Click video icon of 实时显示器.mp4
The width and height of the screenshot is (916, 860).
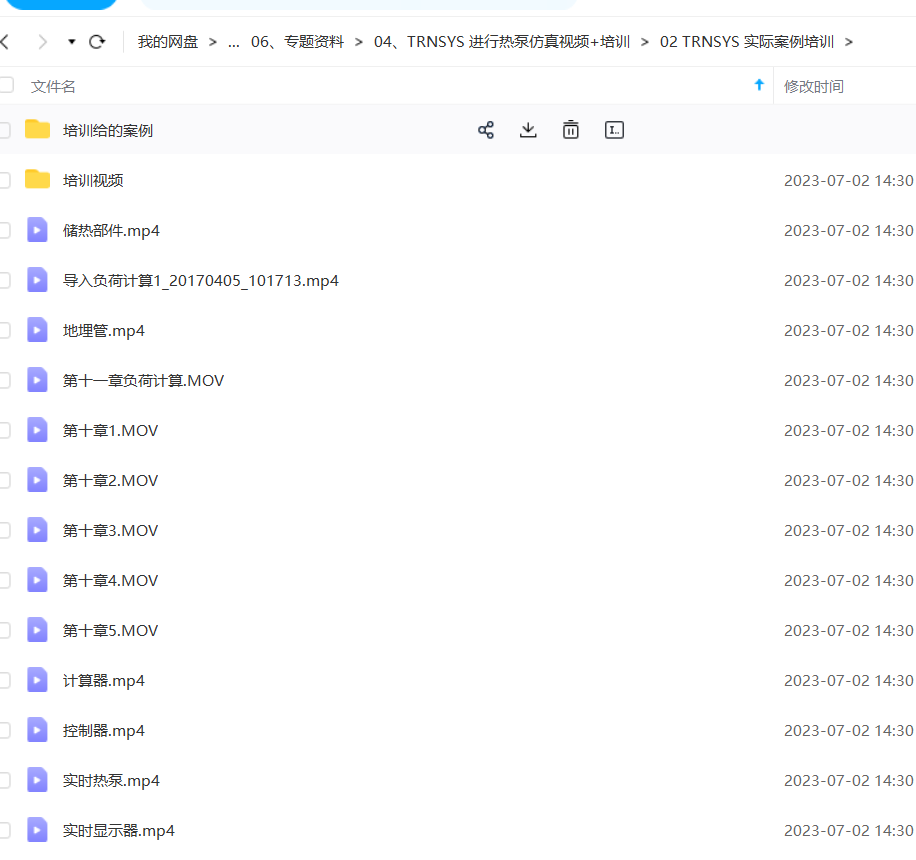(37, 830)
